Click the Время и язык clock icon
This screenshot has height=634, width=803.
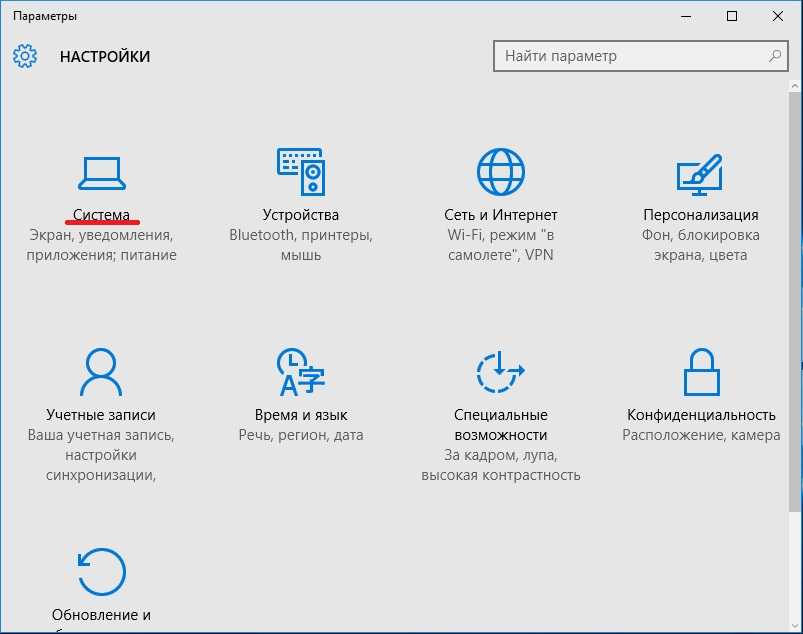[x=301, y=373]
